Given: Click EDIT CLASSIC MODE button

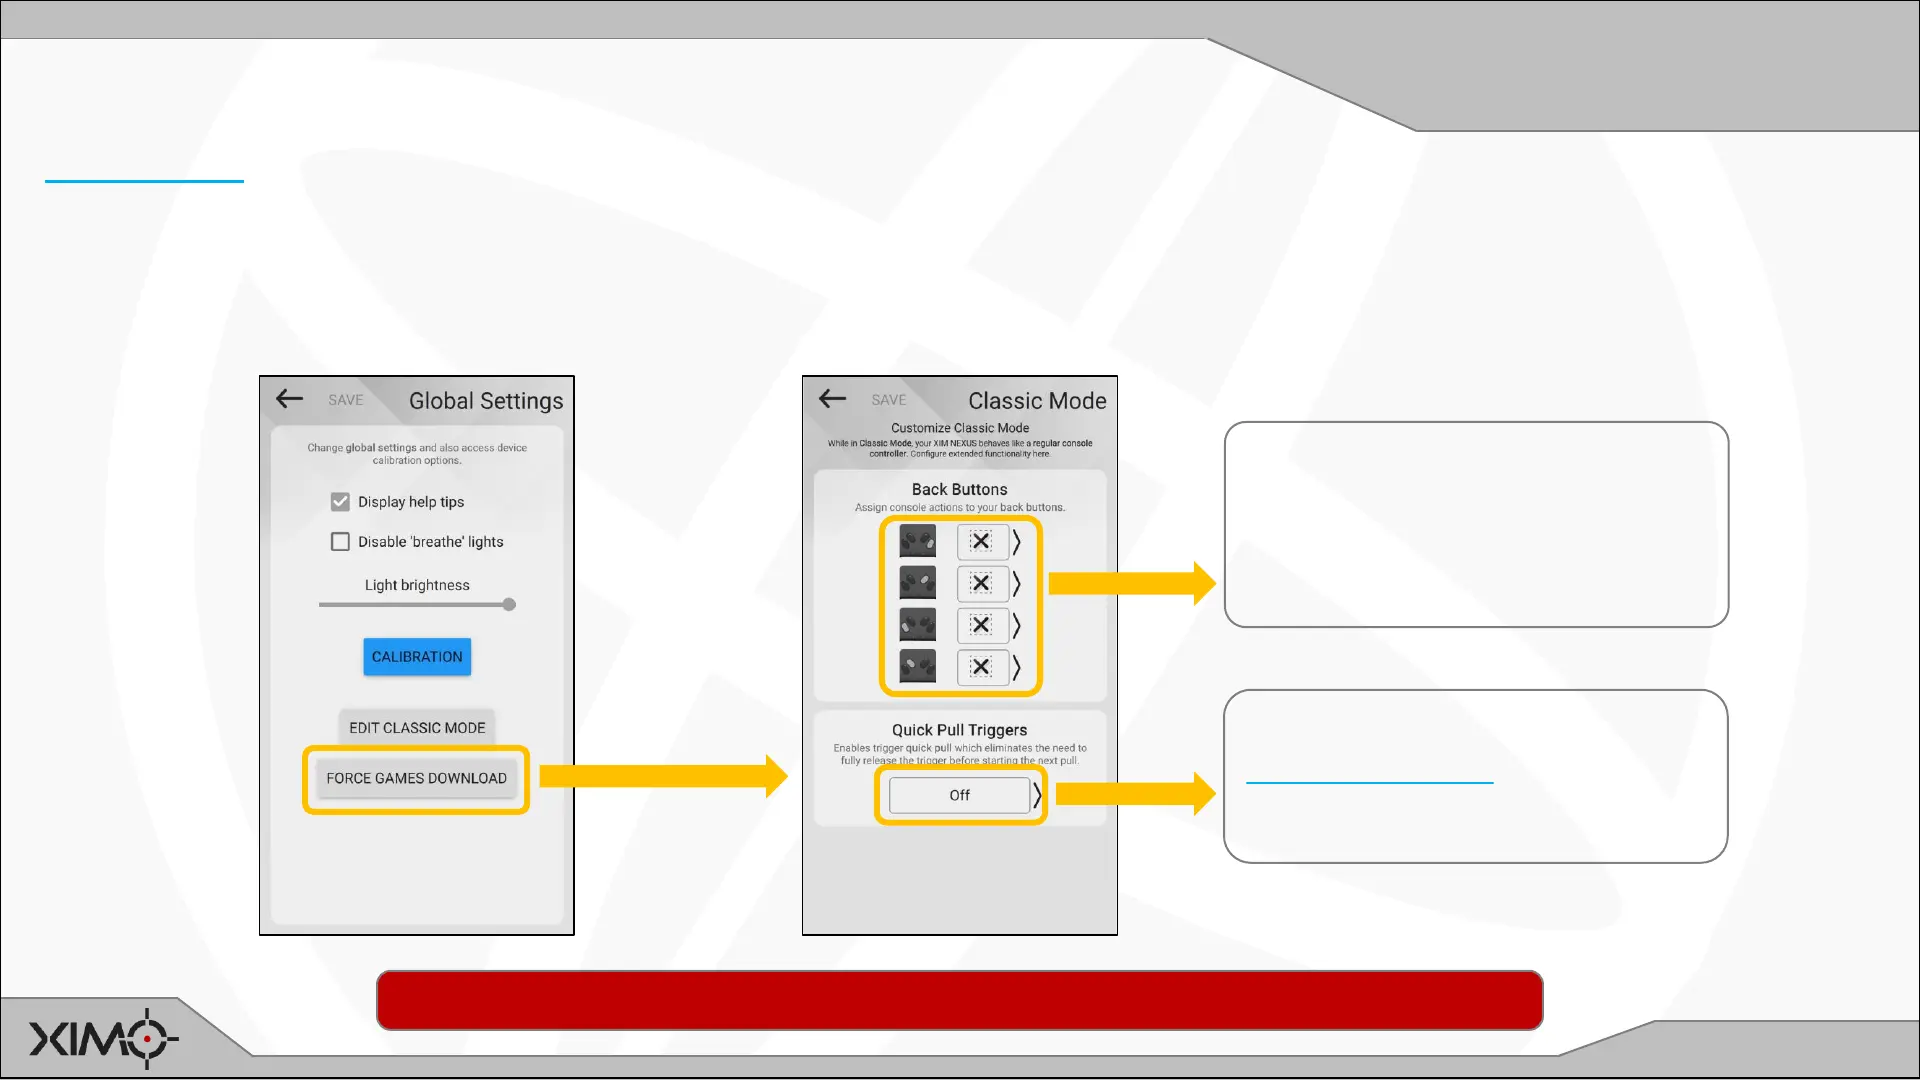Looking at the screenshot, I should 417,728.
